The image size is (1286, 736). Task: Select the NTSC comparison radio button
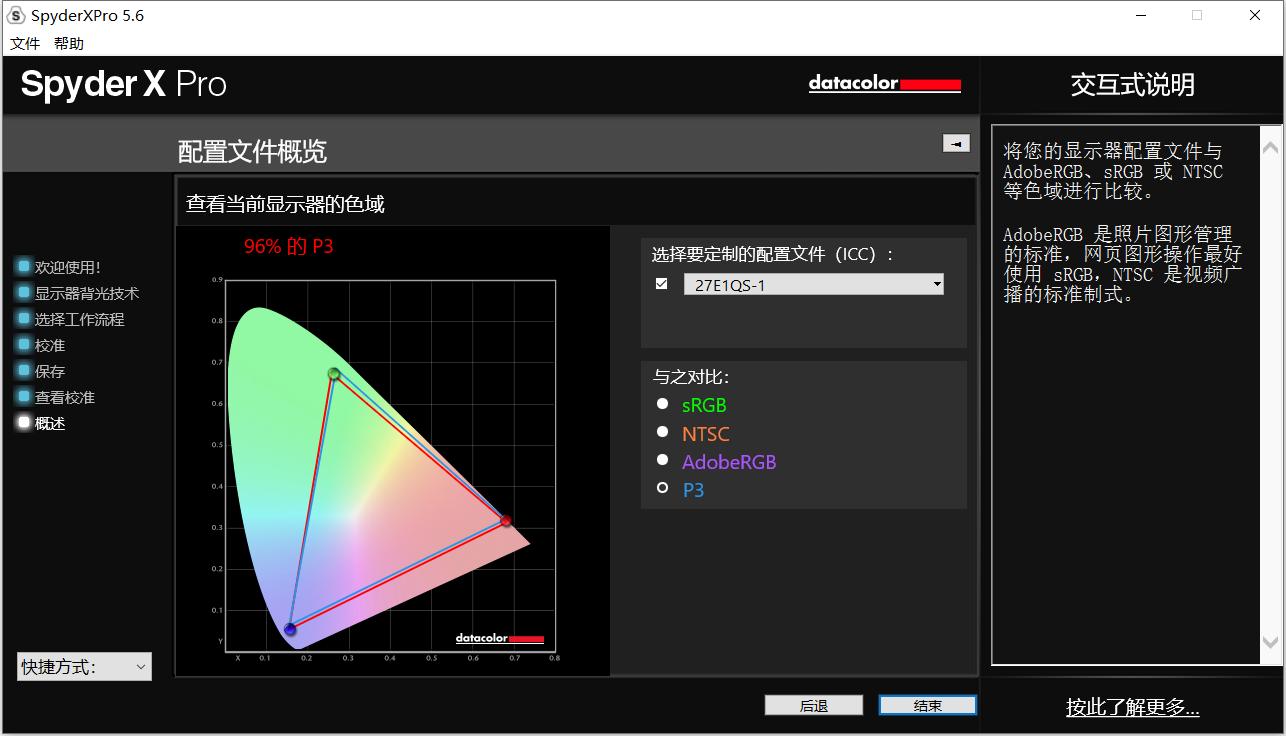click(662, 432)
